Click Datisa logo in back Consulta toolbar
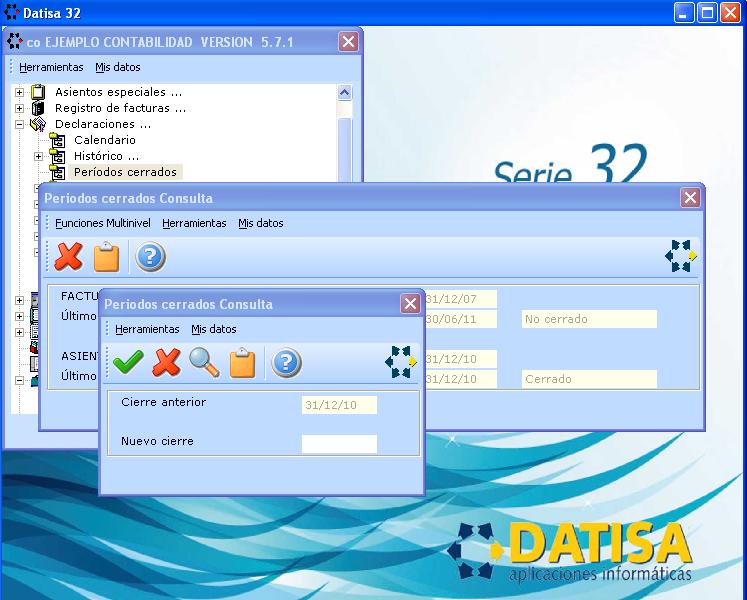The width and height of the screenshot is (747, 600). [681, 256]
